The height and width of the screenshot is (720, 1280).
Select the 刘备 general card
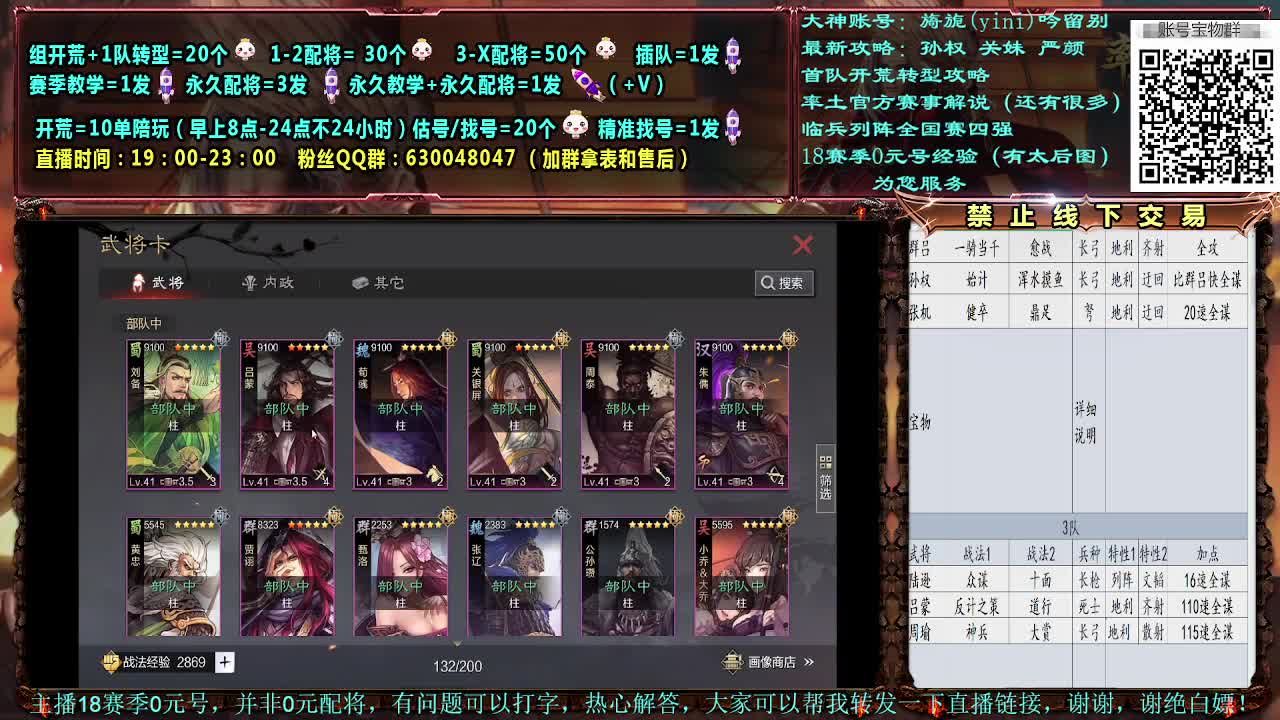[173, 415]
